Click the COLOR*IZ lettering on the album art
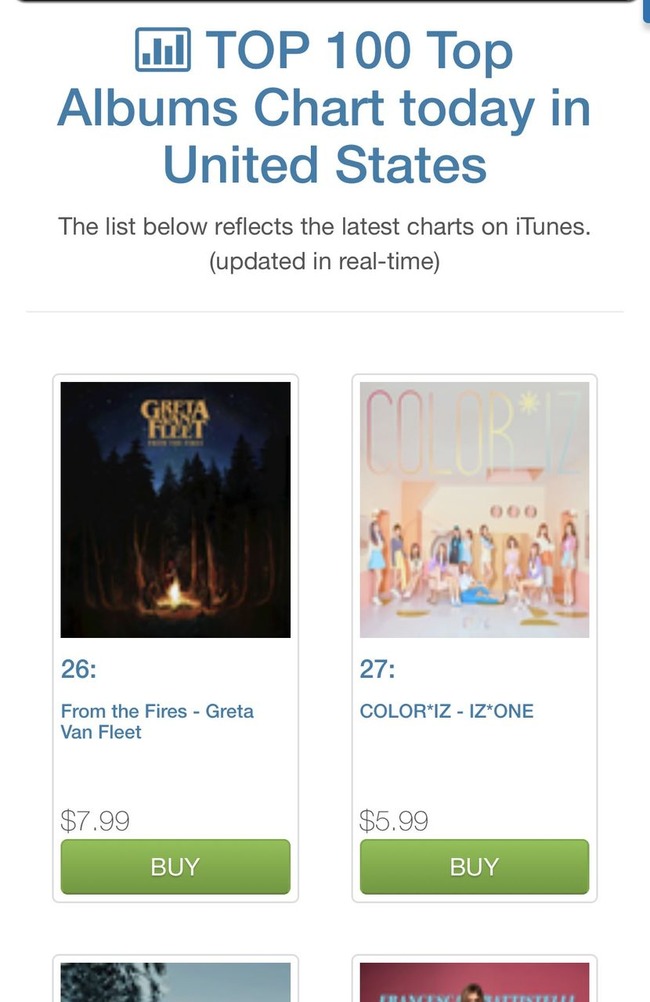The image size is (650, 1002). coord(474,432)
